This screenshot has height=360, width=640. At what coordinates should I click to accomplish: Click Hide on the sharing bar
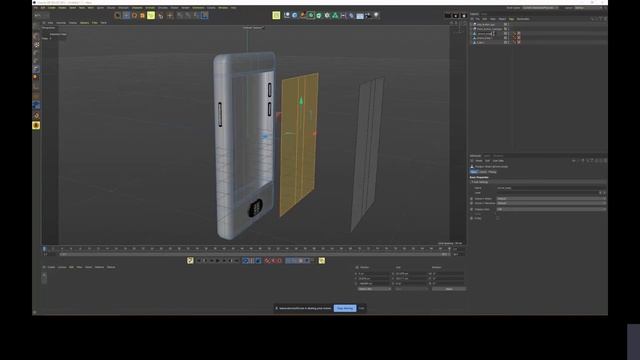(361, 309)
